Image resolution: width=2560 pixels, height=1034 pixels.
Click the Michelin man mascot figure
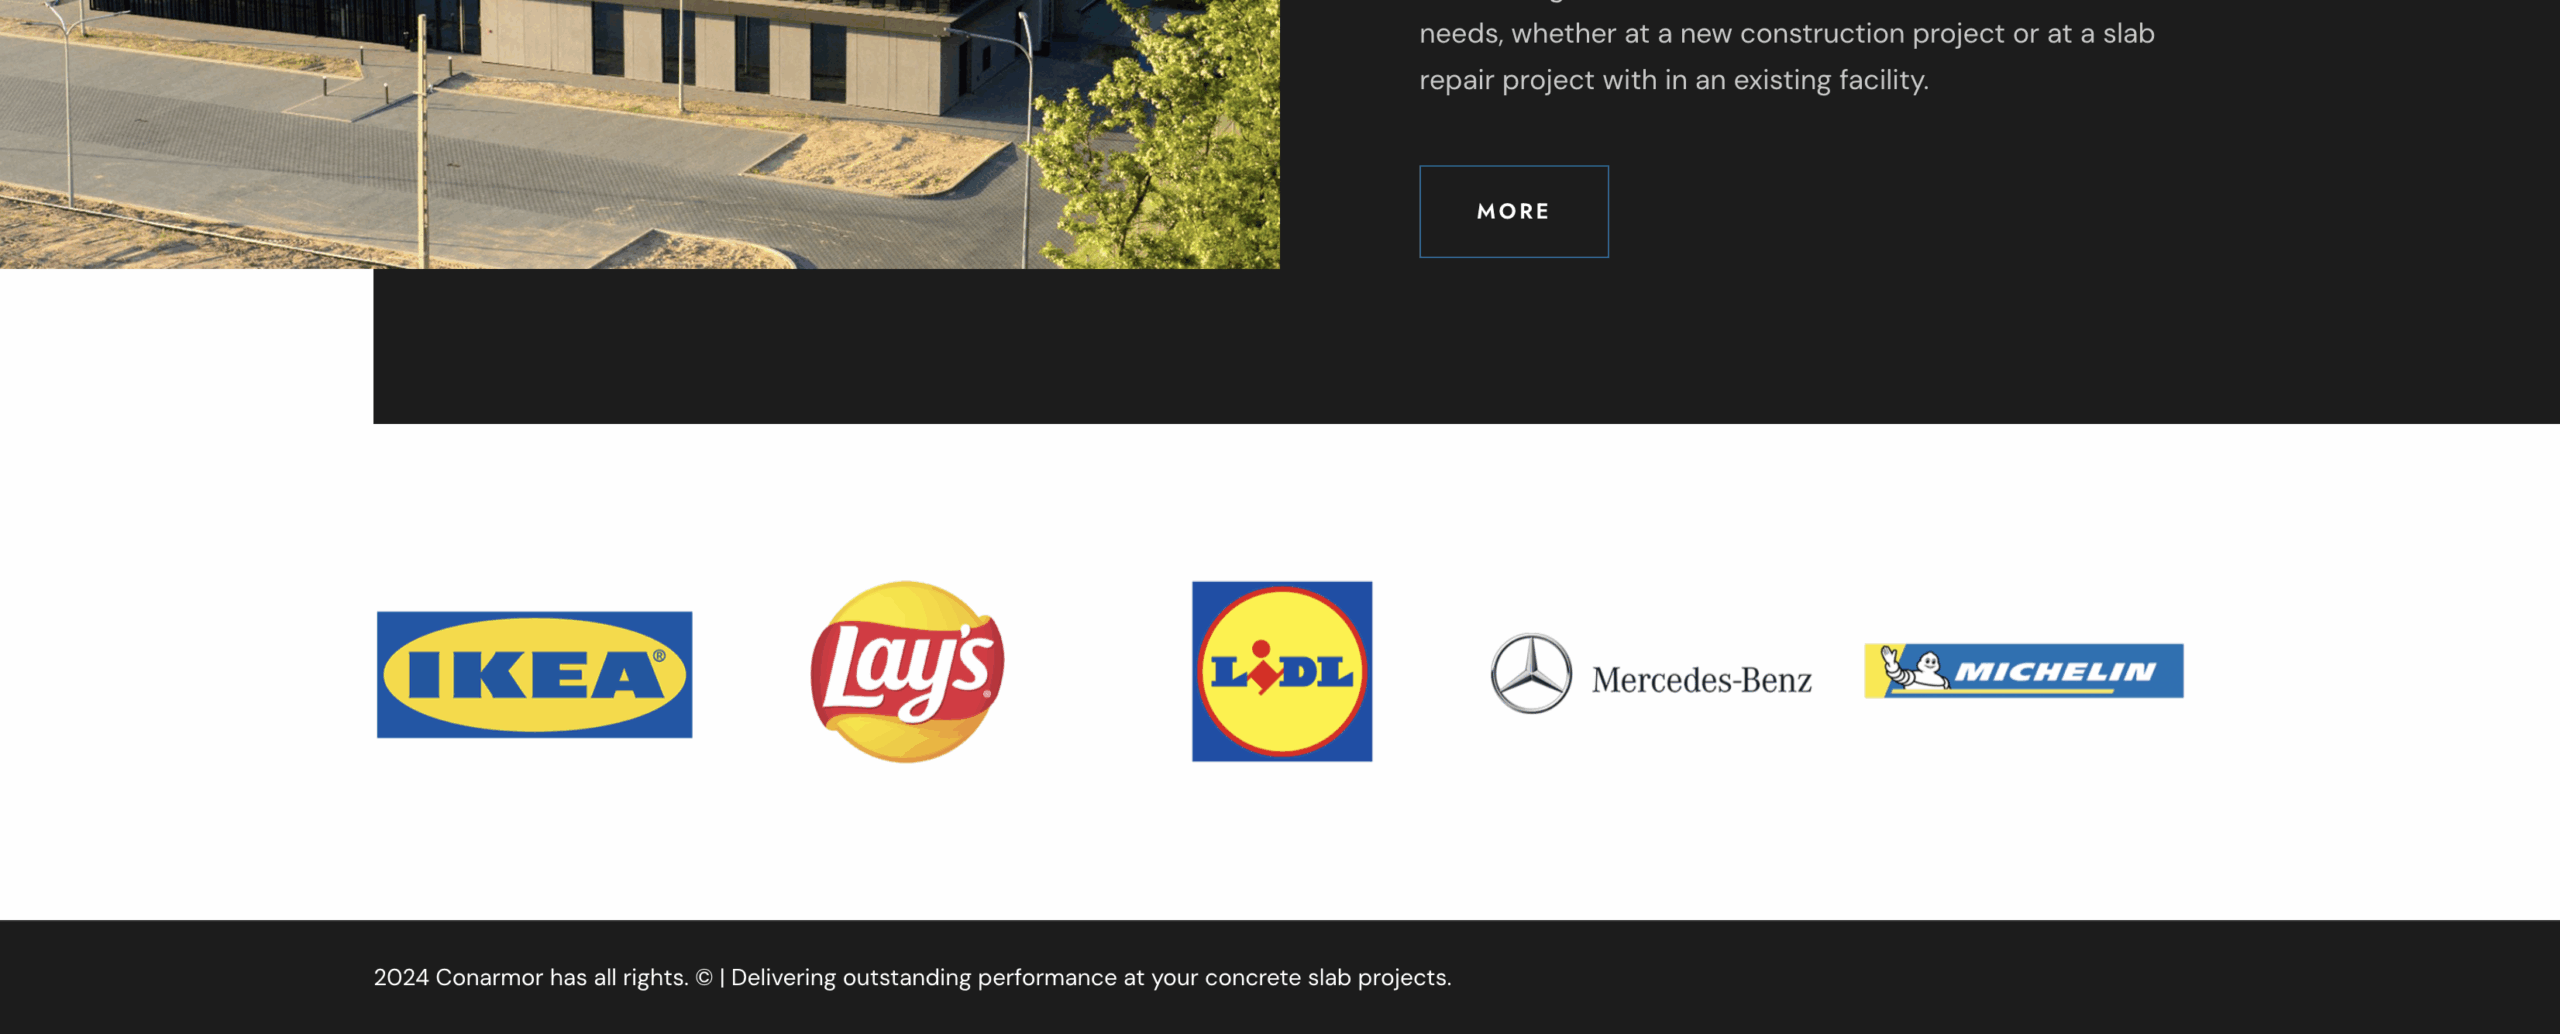click(x=1914, y=668)
